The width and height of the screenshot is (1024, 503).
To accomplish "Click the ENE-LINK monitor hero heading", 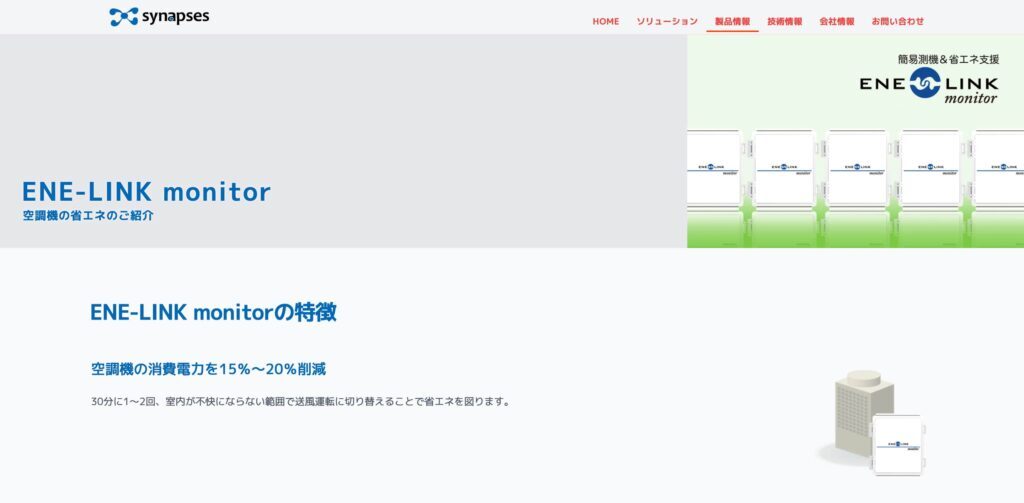I will [146, 192].
